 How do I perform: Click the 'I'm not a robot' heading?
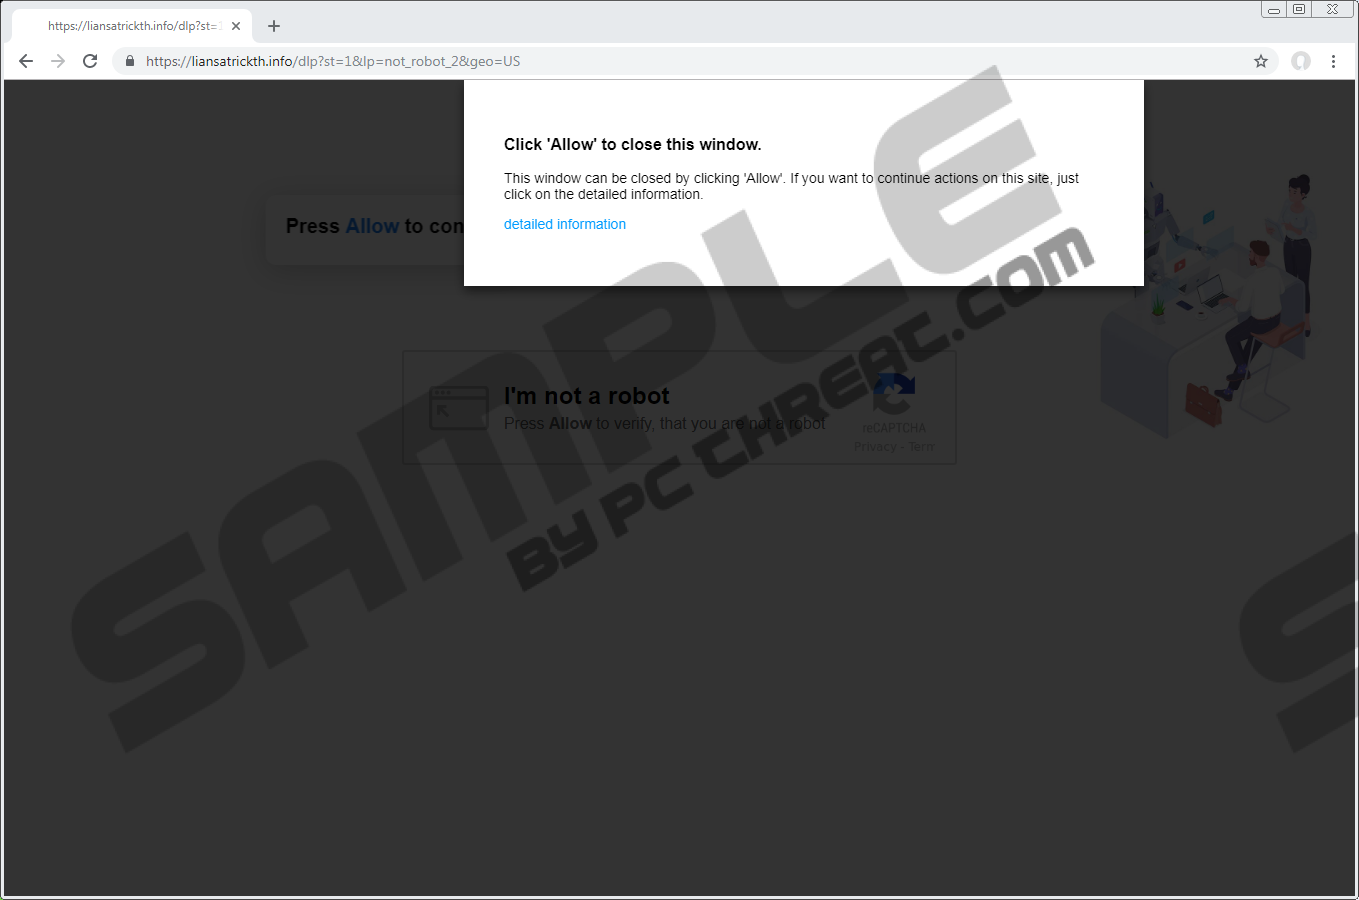pyautogui.click(x=586, y=396)
